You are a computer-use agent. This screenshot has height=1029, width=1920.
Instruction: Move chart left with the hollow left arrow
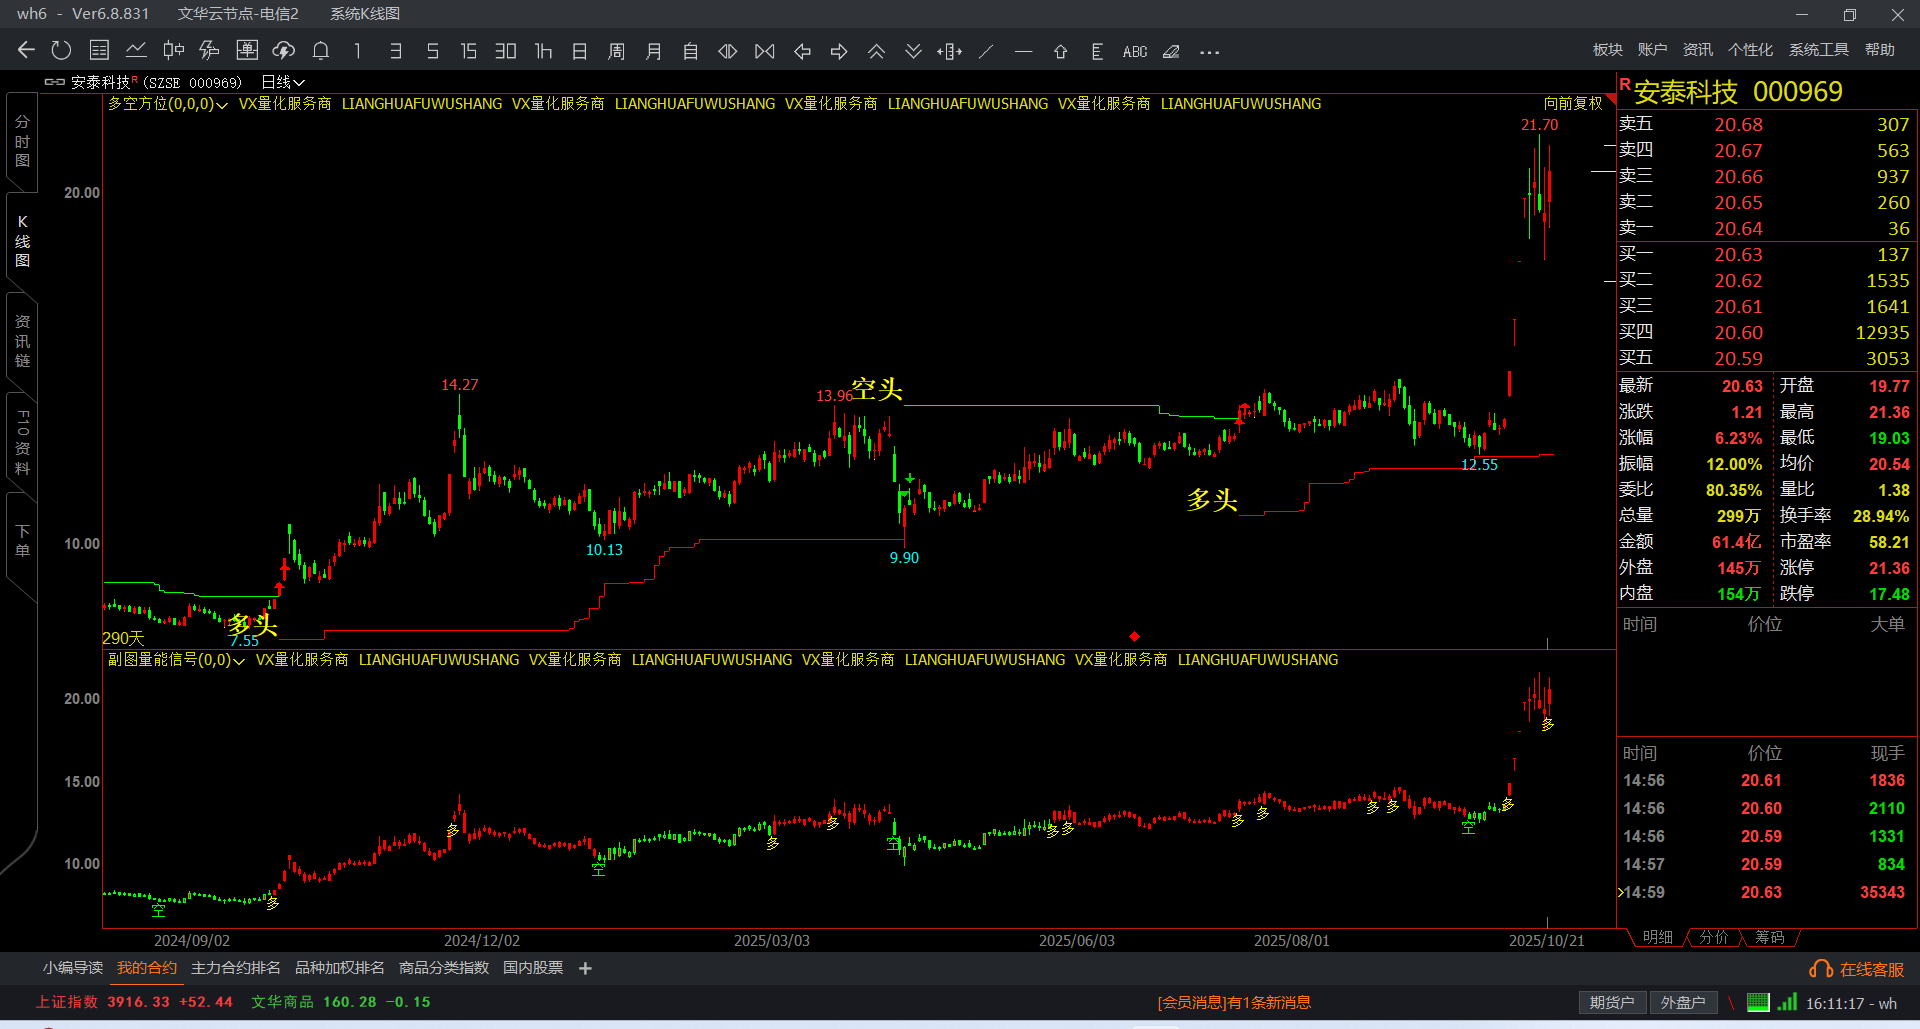coord(802,51)
